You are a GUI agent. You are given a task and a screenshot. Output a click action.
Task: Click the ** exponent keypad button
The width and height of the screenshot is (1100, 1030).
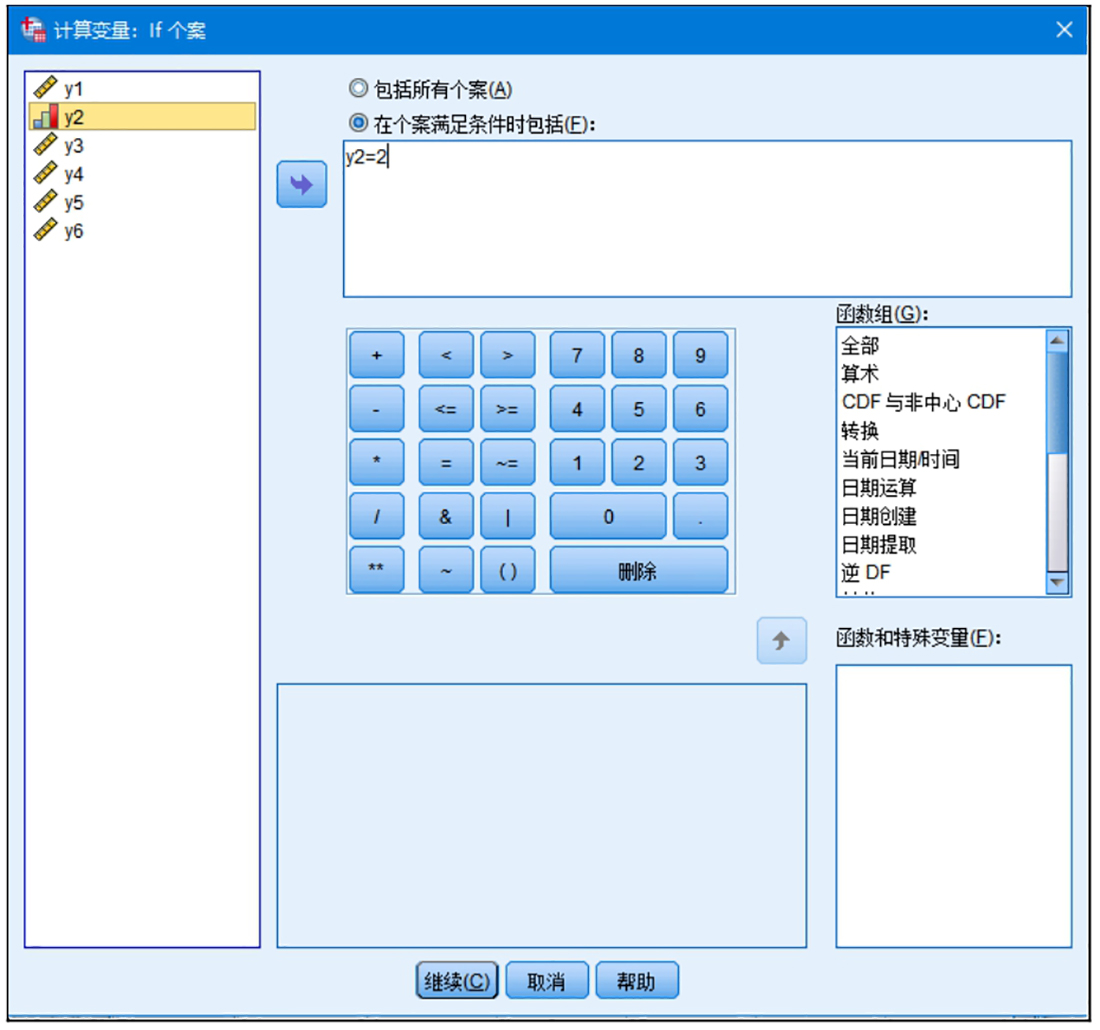point(377,570)
